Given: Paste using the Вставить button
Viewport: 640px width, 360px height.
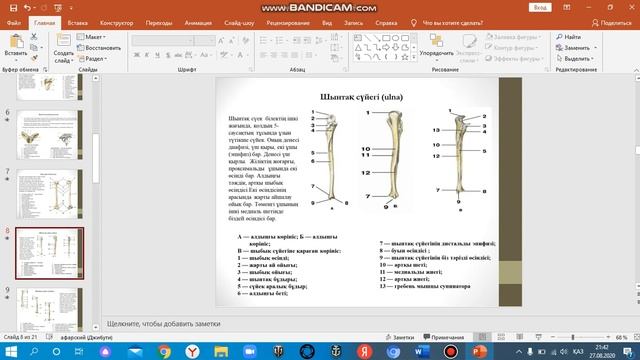Looking at the screenshot, I should pyautogui.click(x=16, y=46).
